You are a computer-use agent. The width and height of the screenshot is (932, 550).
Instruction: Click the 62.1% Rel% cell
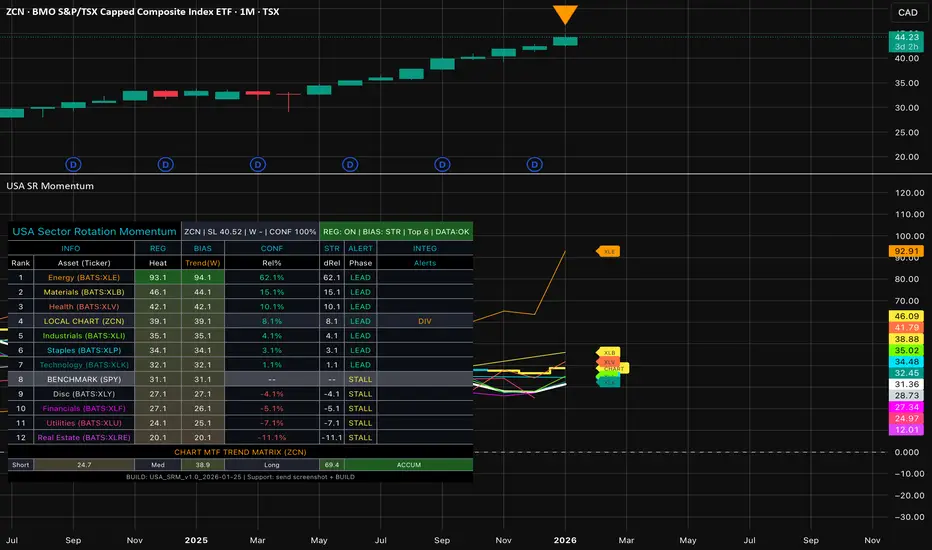pos(272,277)
